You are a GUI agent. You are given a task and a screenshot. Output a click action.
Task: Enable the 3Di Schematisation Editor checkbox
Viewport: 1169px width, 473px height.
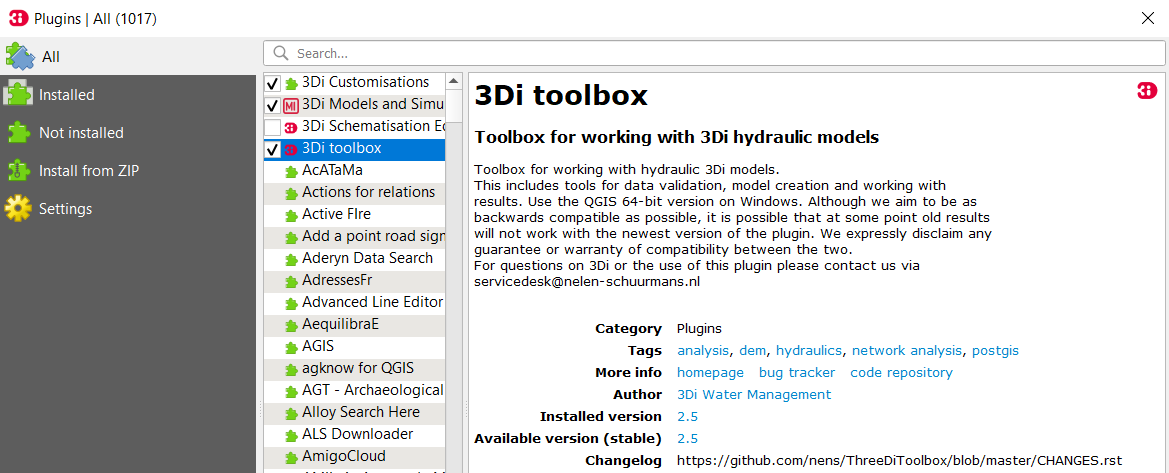pyautogui.click(x=272, y=128)
